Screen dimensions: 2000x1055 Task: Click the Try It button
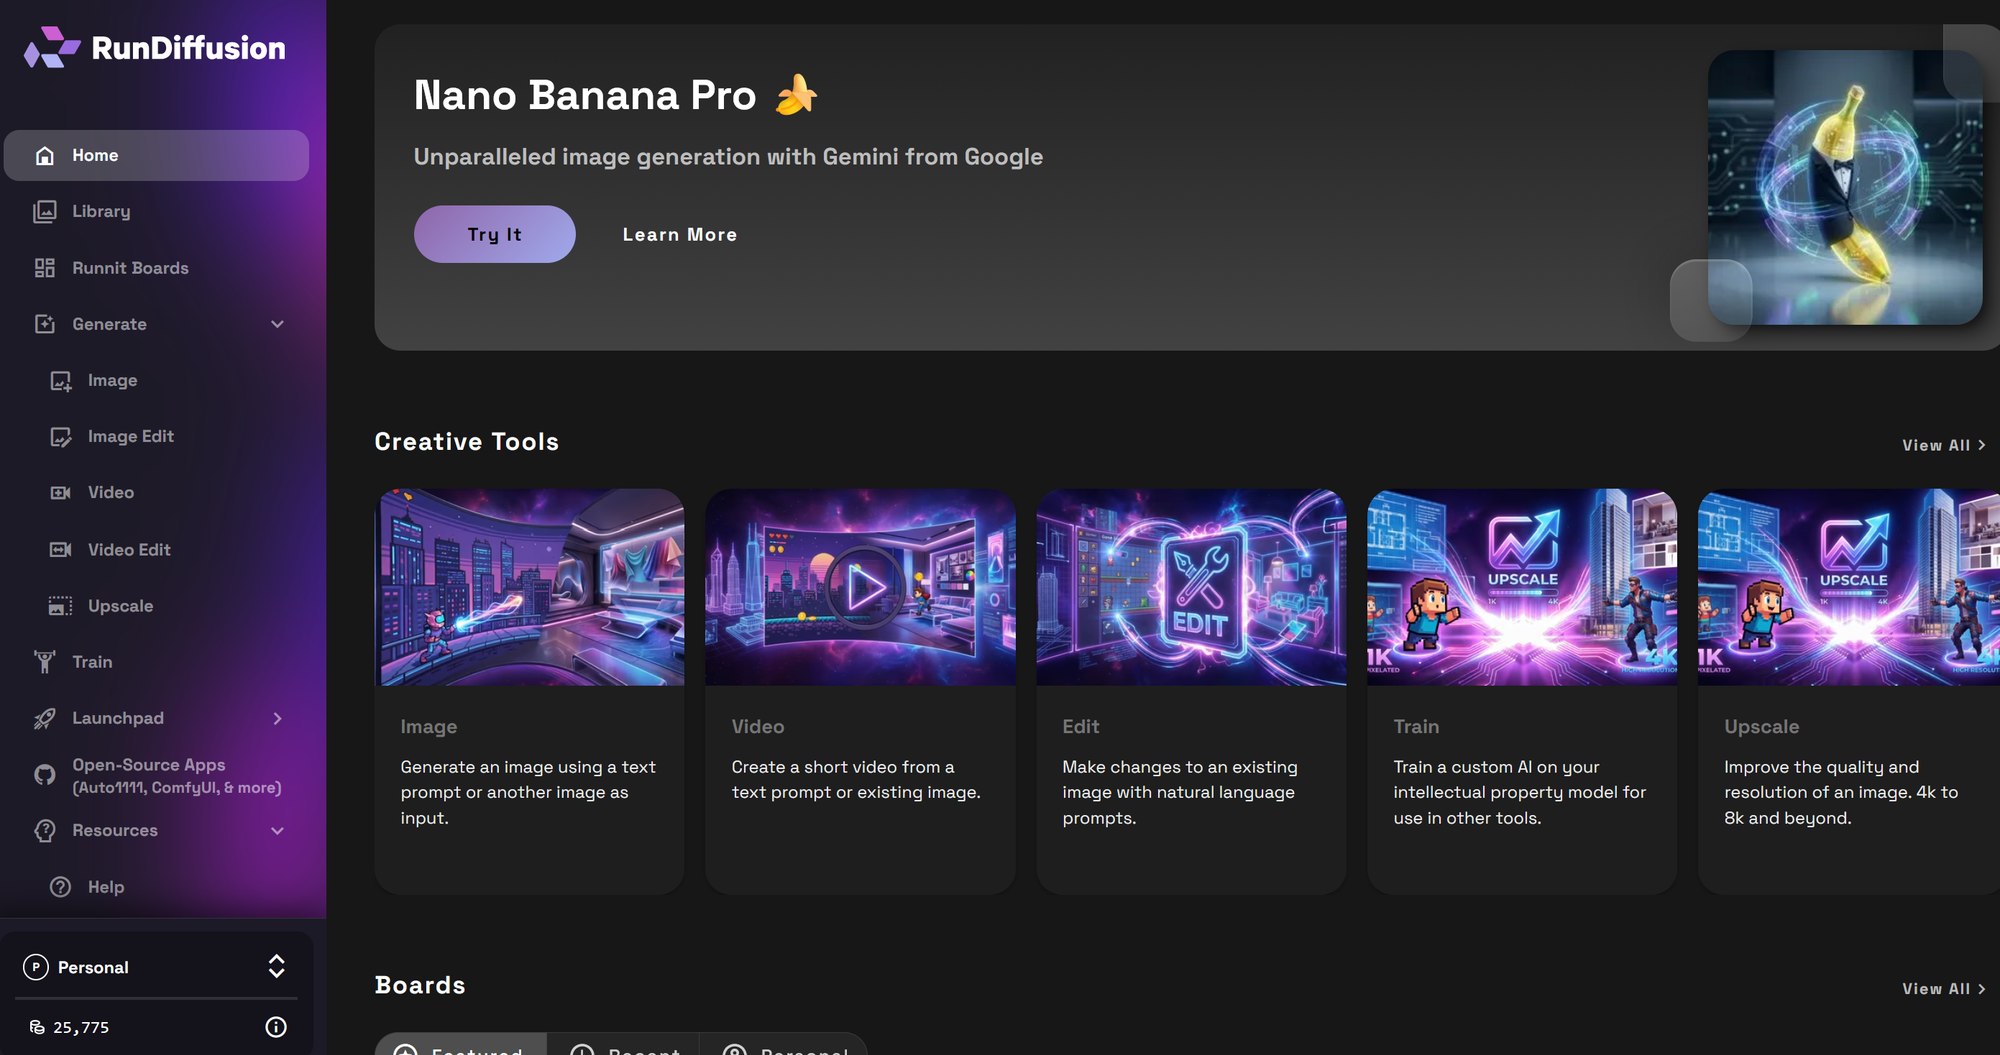pyautogui.click(x=495, y=234)
